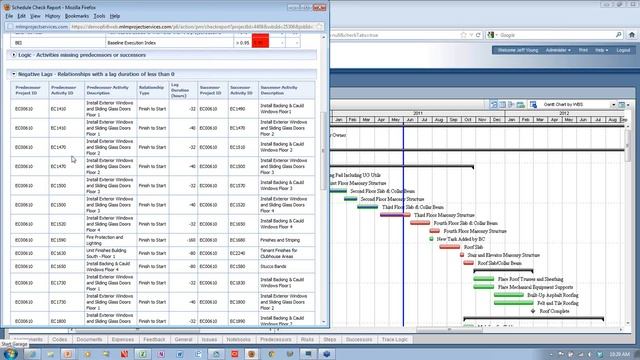The image size is (640, 360).
Task: Open the Bookmarks menu
Action: [x=77, y=16]
